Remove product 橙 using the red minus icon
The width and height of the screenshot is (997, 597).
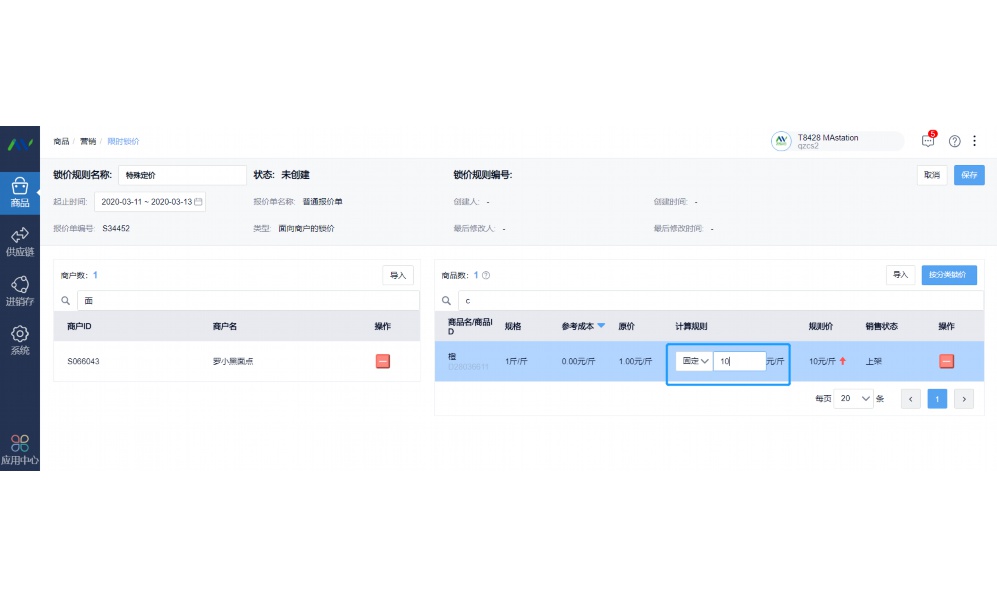coord(947,361)
